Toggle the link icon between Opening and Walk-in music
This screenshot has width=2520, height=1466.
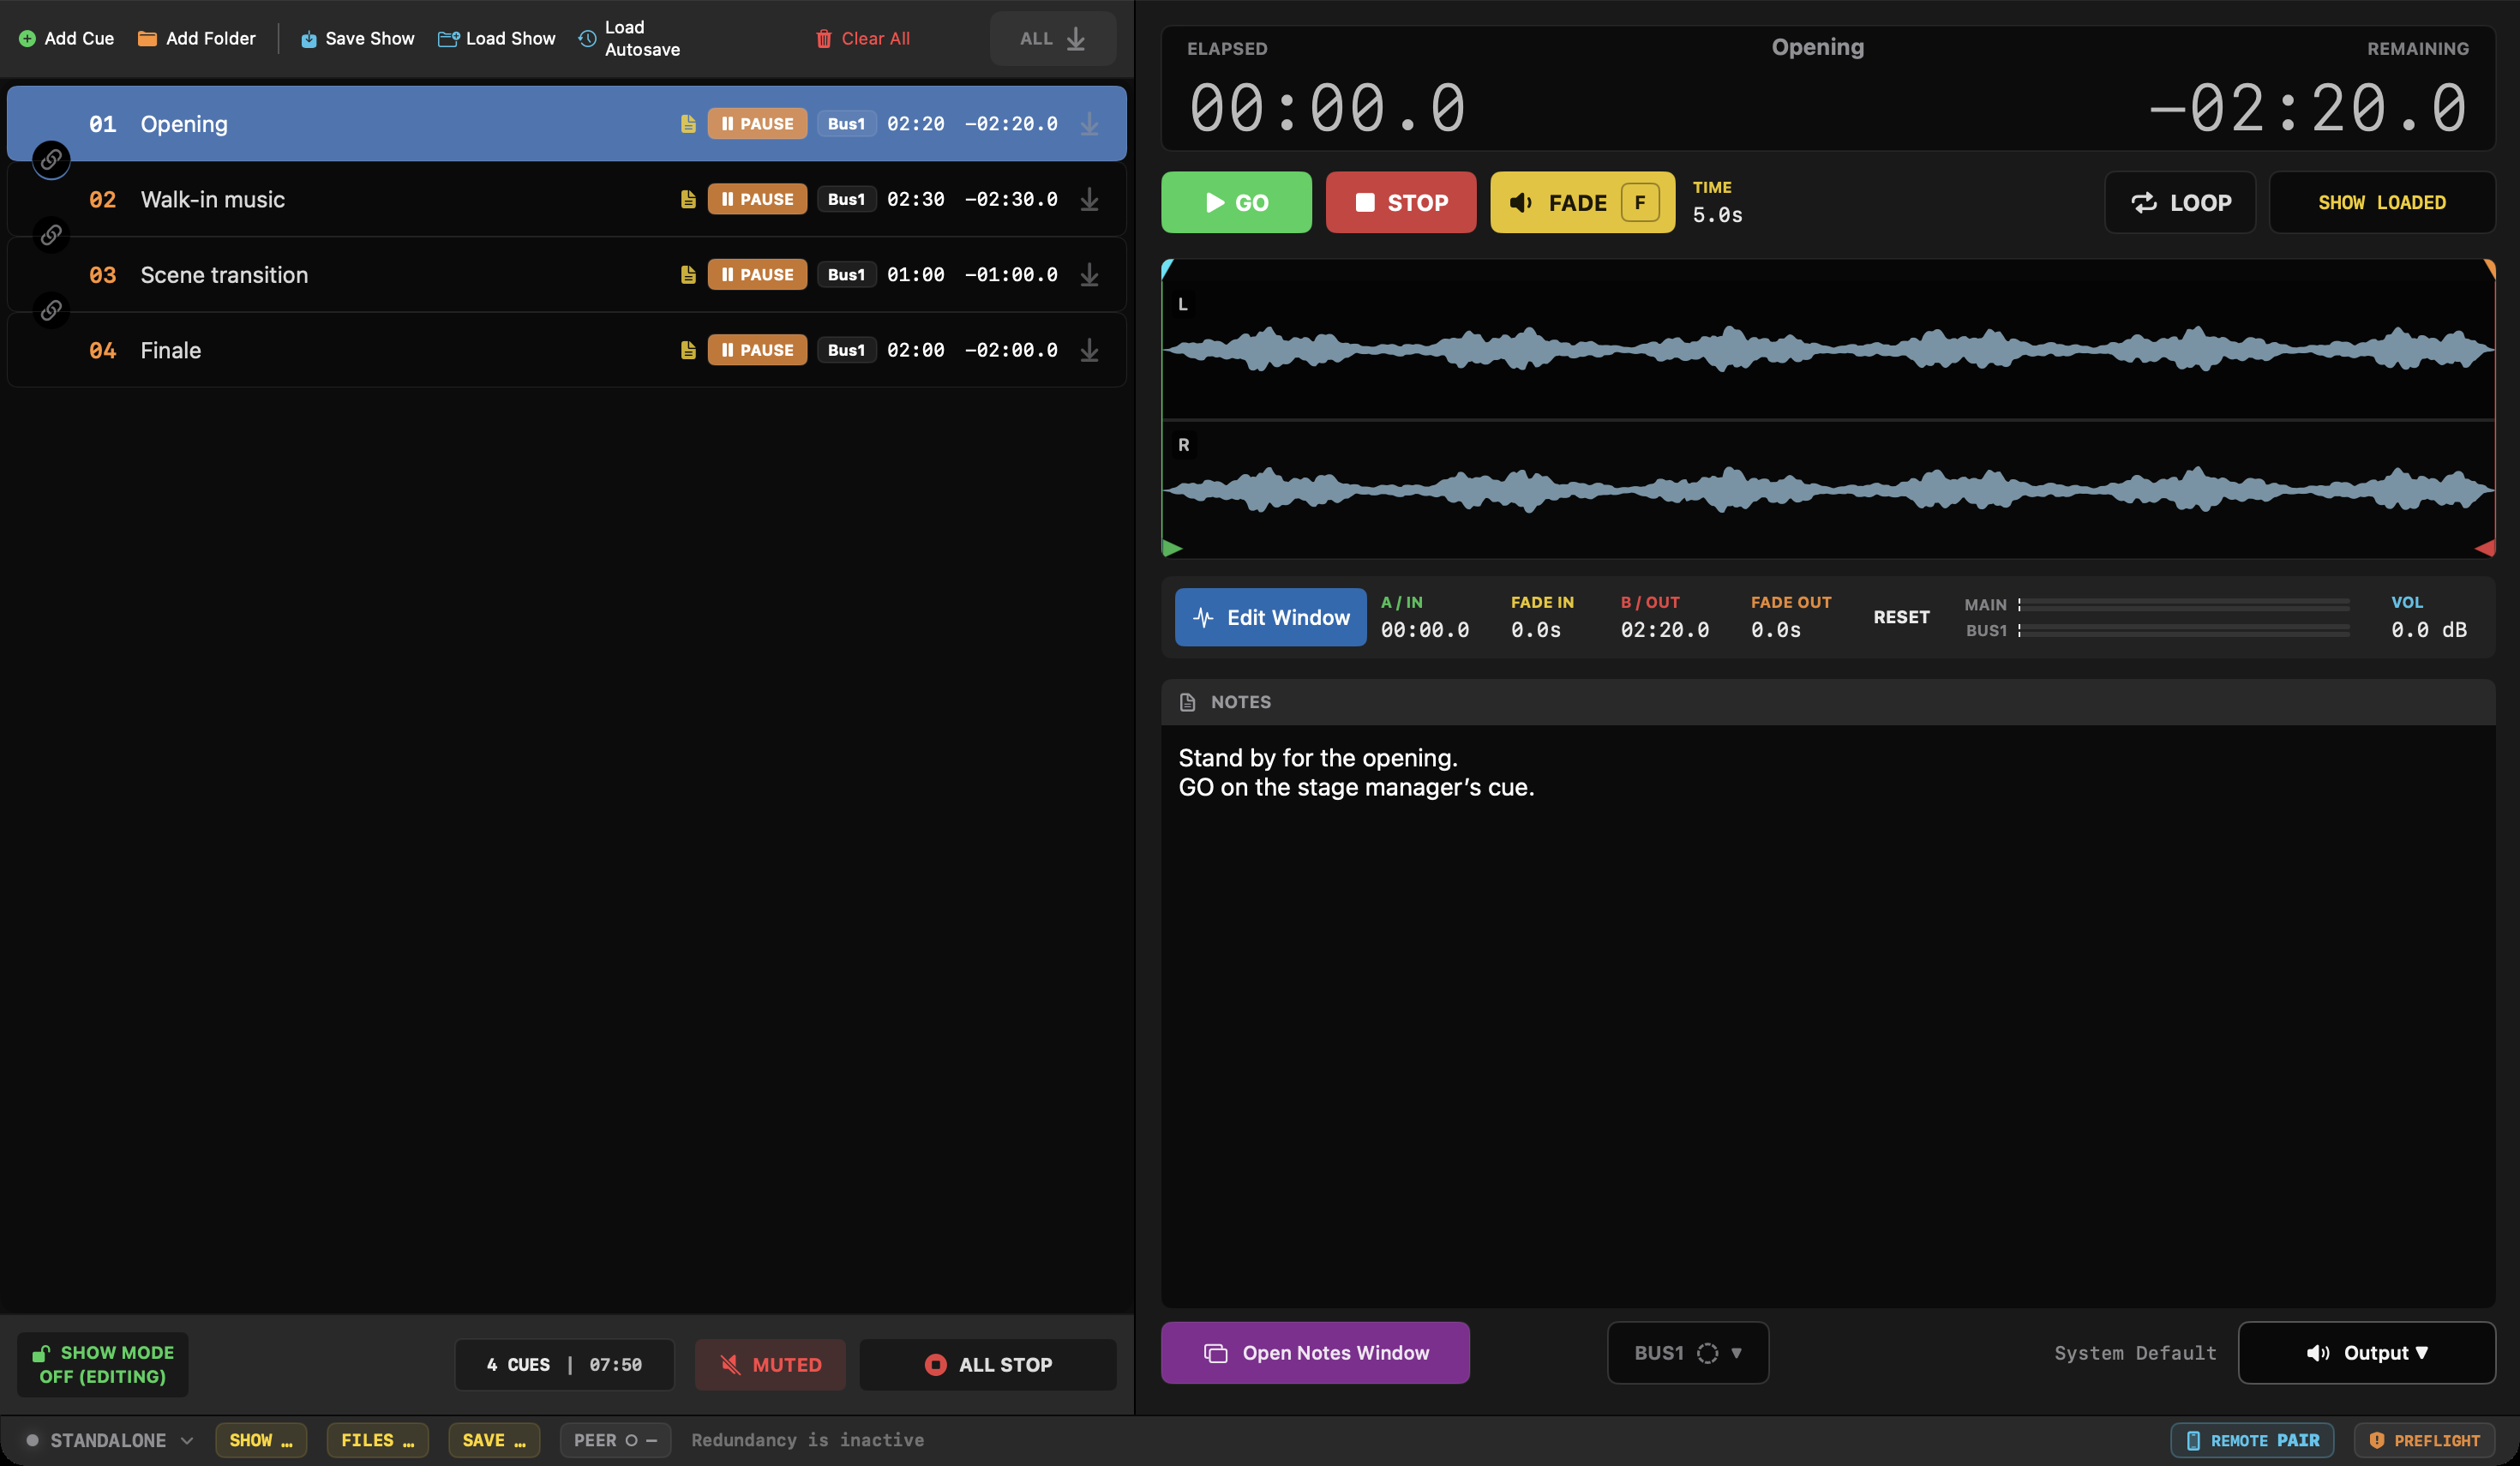pyautogui.click(x=51, y=160)
